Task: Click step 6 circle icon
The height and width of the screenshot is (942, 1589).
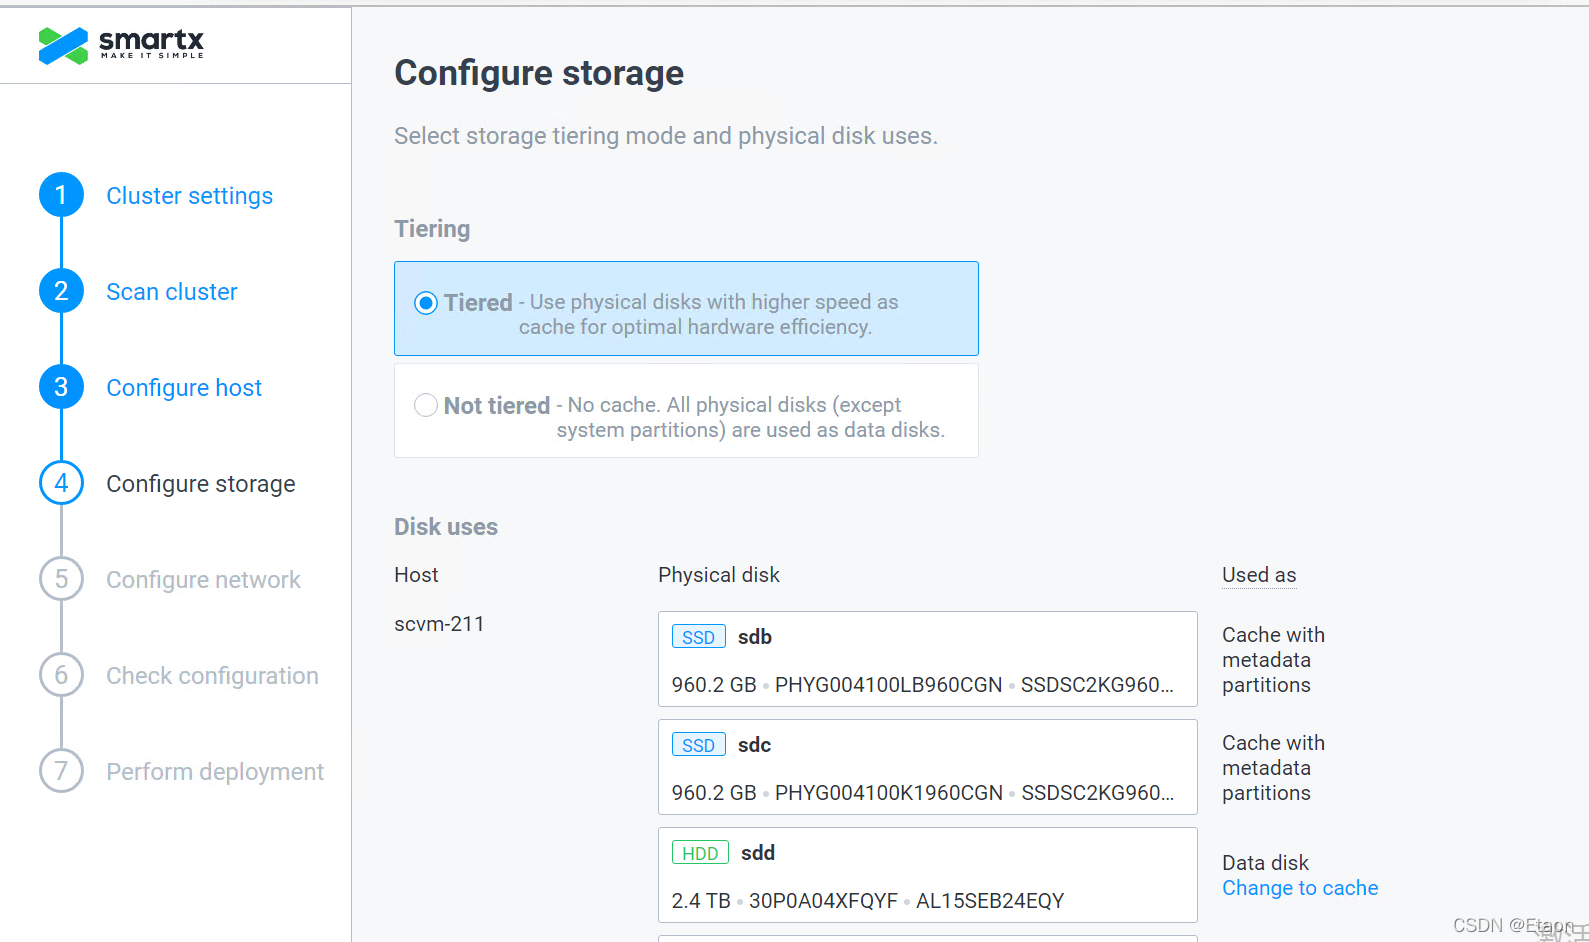Action: pyautogui.click(x=61, y=675)
